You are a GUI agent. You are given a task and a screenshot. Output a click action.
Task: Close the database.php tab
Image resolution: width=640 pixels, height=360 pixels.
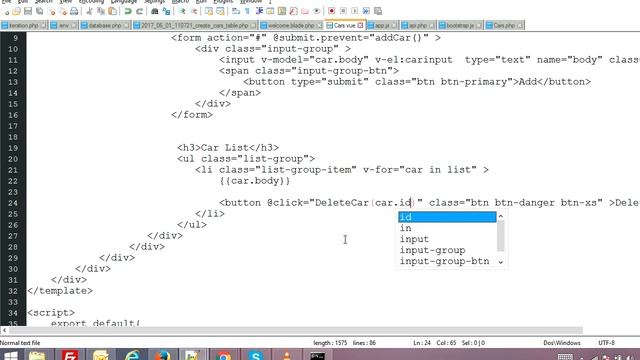pyautogui.click(x=126, y=25)
